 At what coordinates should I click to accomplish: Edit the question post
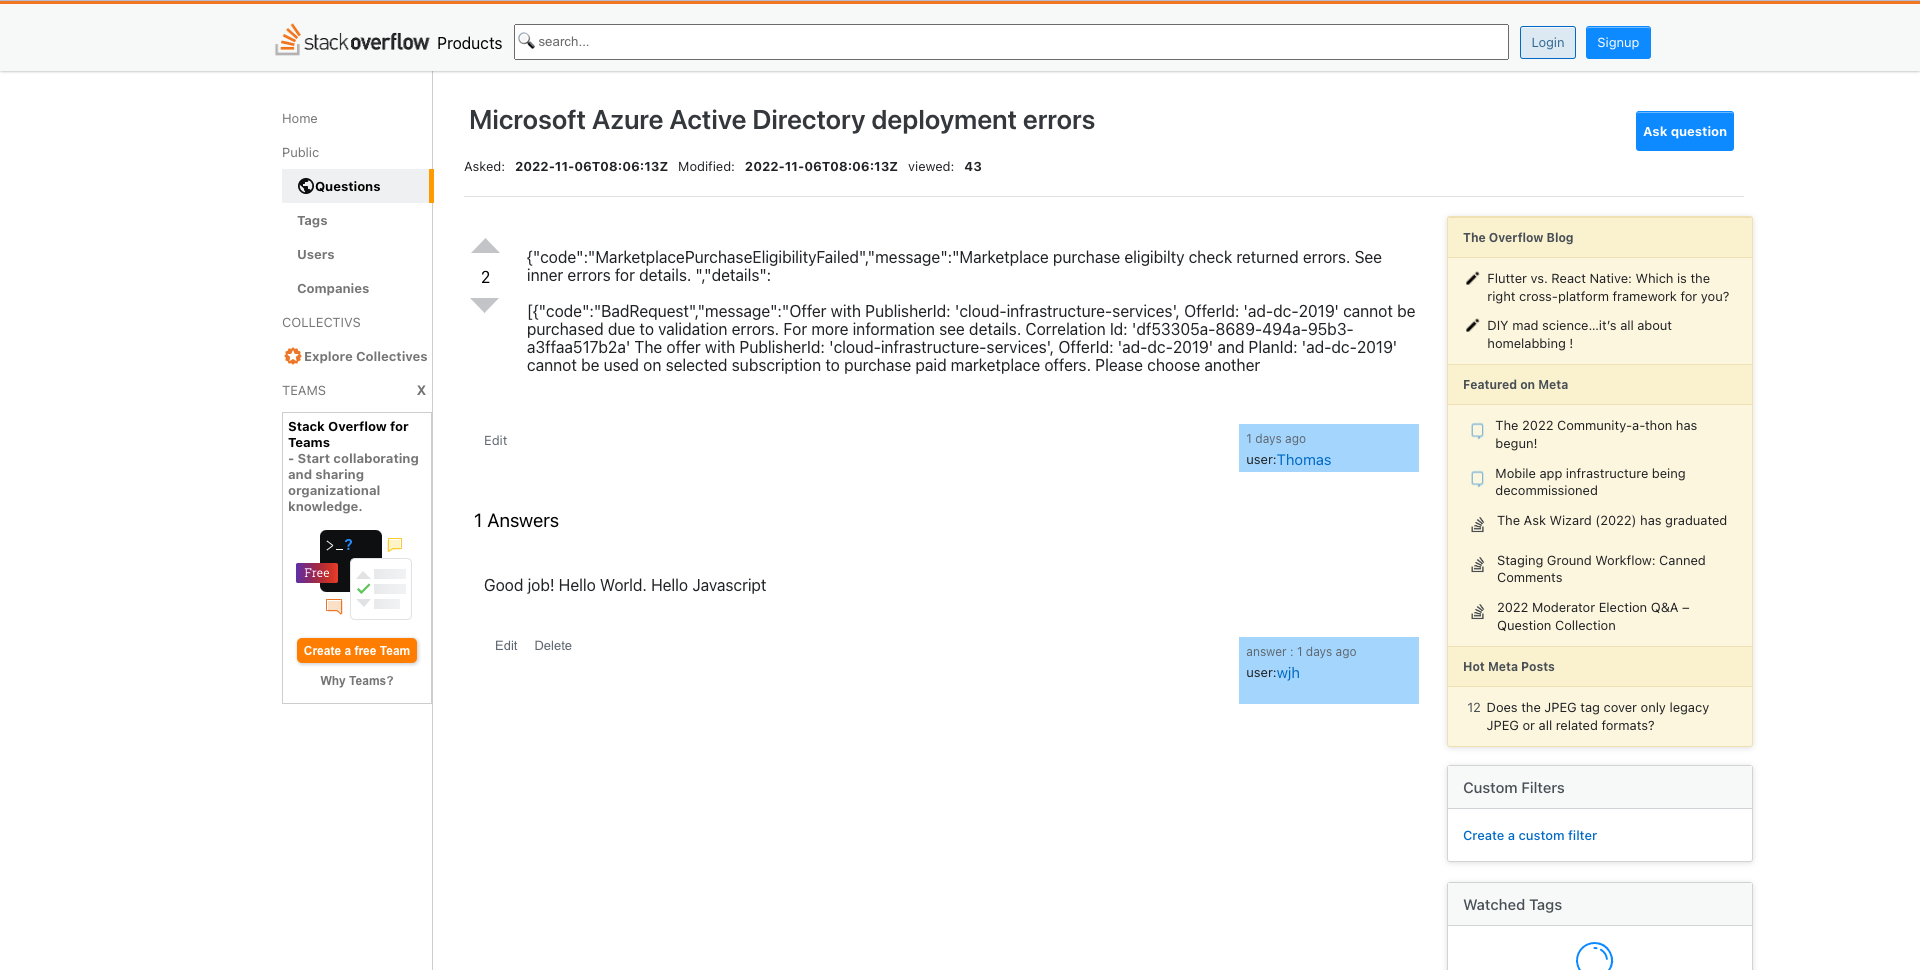[495, 440]
